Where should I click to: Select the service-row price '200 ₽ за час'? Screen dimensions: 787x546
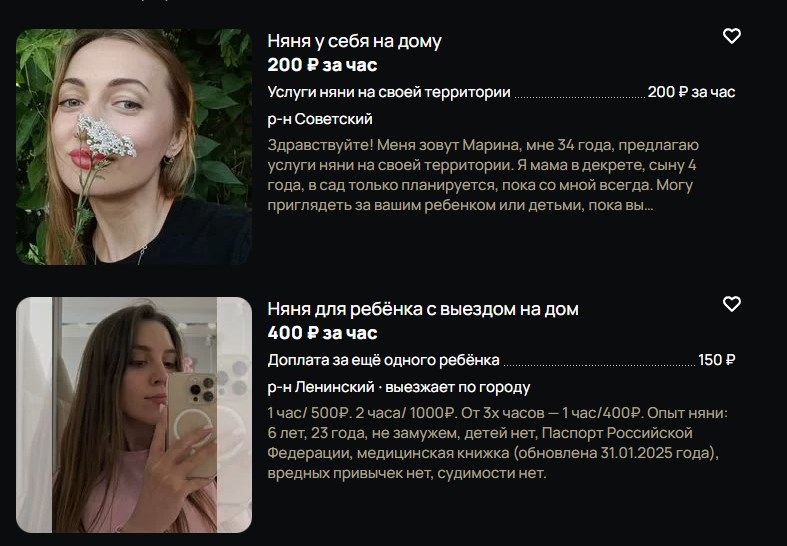tap(691, 92)
